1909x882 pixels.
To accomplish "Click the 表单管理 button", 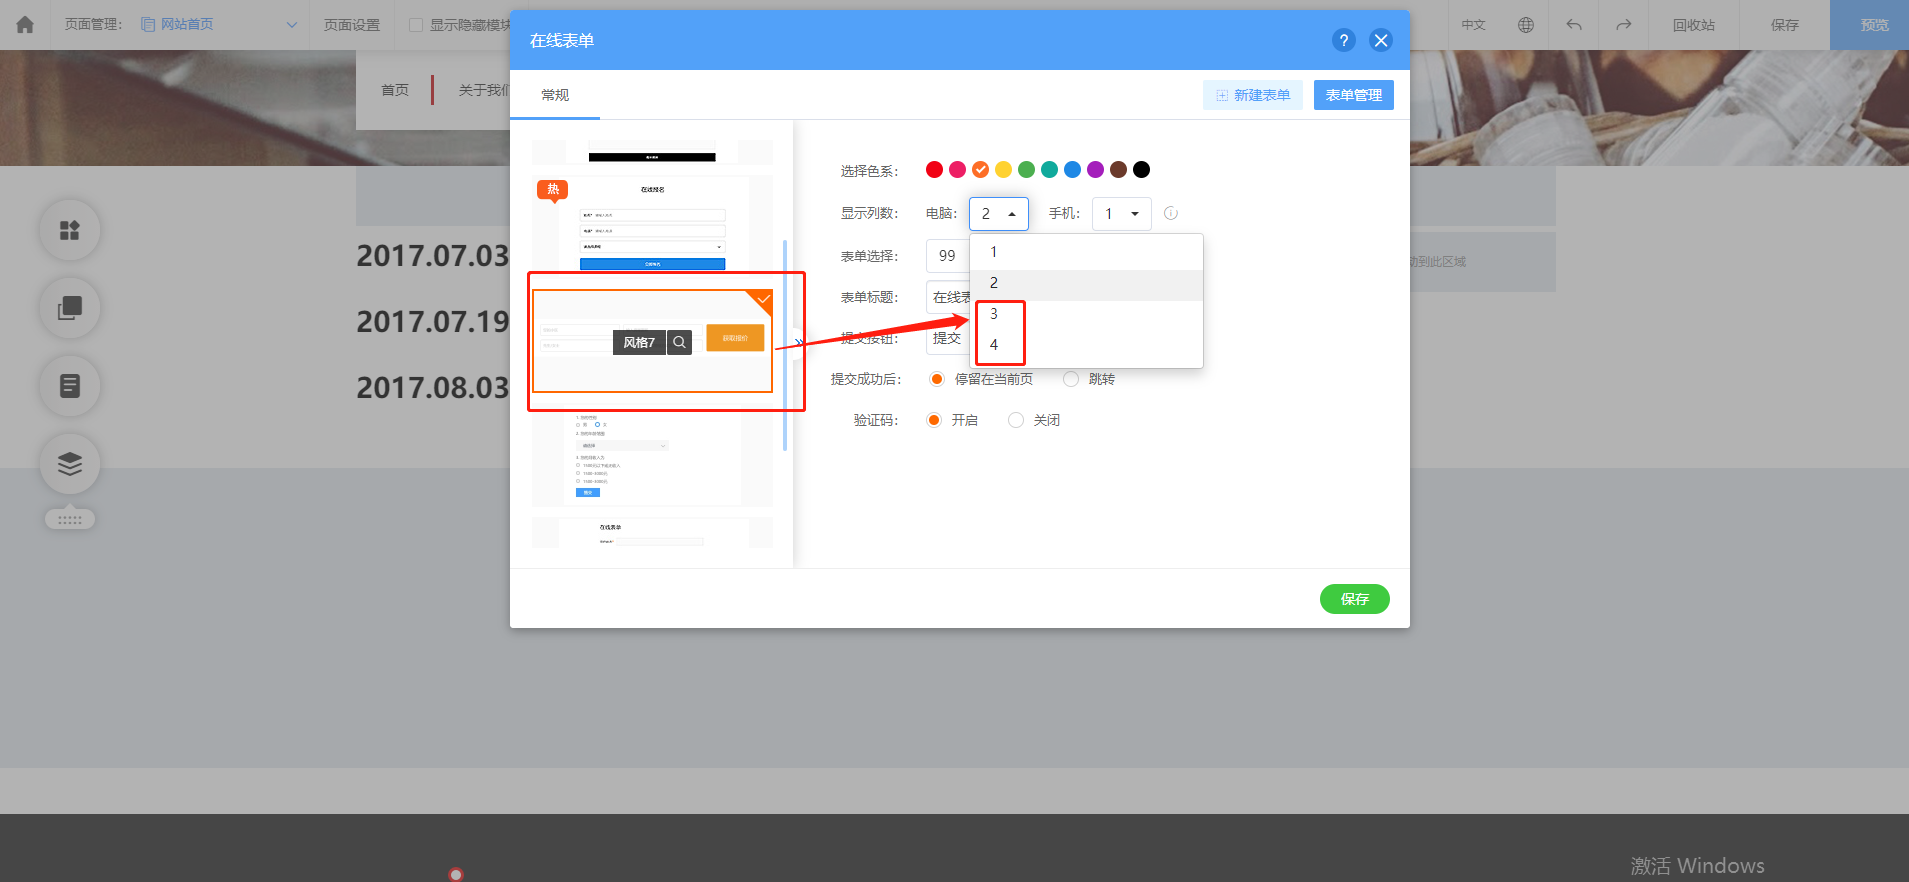I will pyautogui.click(x=1354, y=95).
